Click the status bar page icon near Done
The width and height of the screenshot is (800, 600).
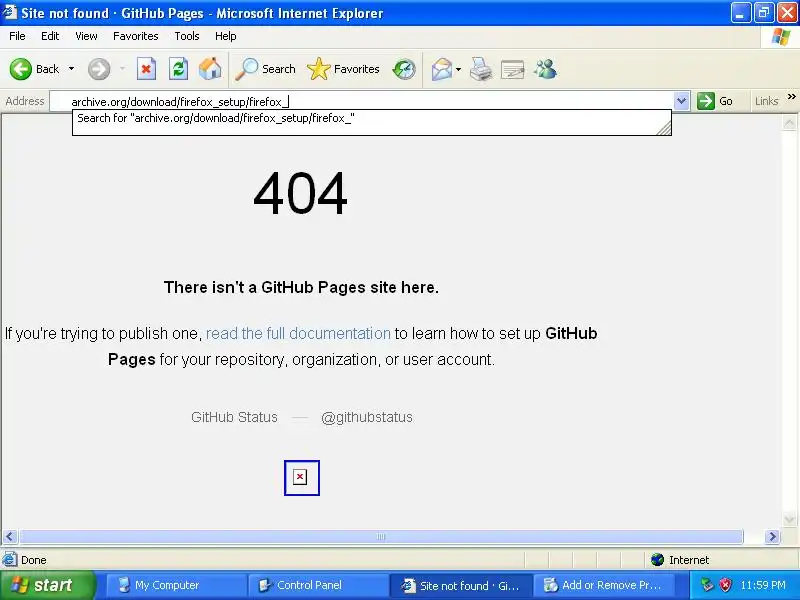click(10, 560)
